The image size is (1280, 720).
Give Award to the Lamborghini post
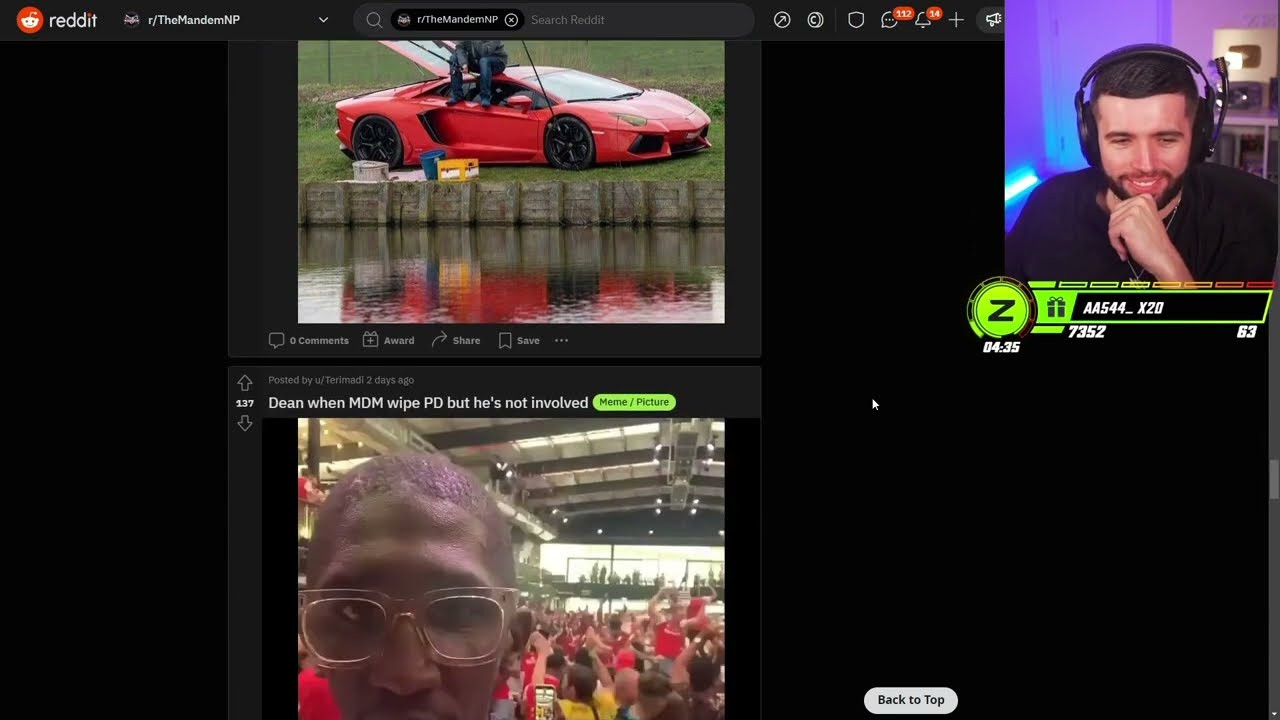(x=388, y=340)
